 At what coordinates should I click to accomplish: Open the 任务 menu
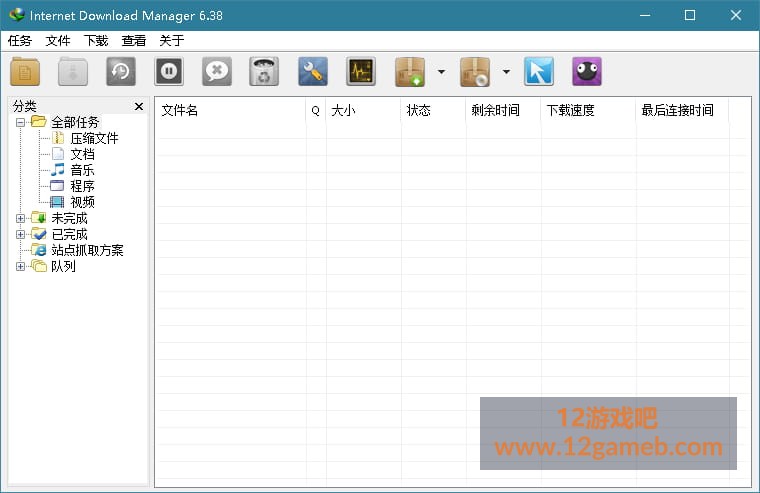[x=20, y=41]
